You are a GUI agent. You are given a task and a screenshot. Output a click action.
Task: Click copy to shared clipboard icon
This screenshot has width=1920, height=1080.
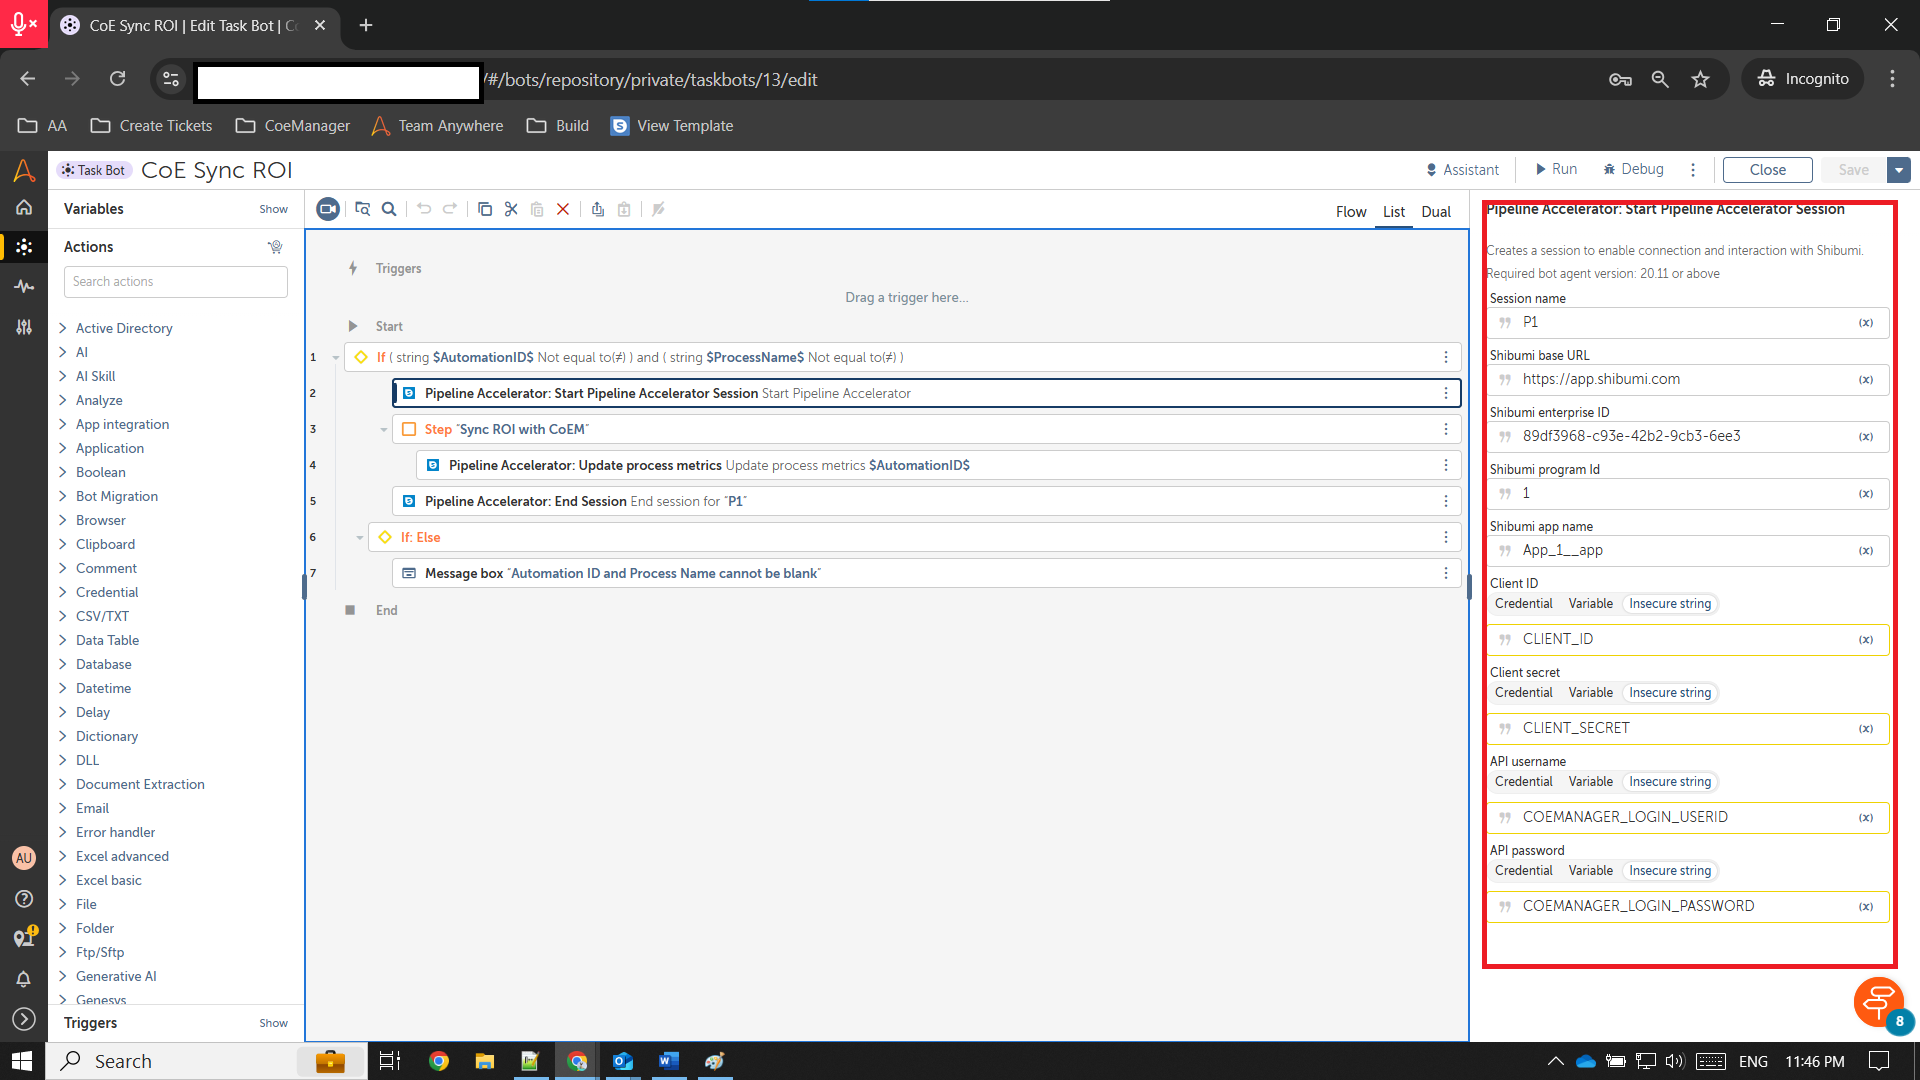click(597, 209)
